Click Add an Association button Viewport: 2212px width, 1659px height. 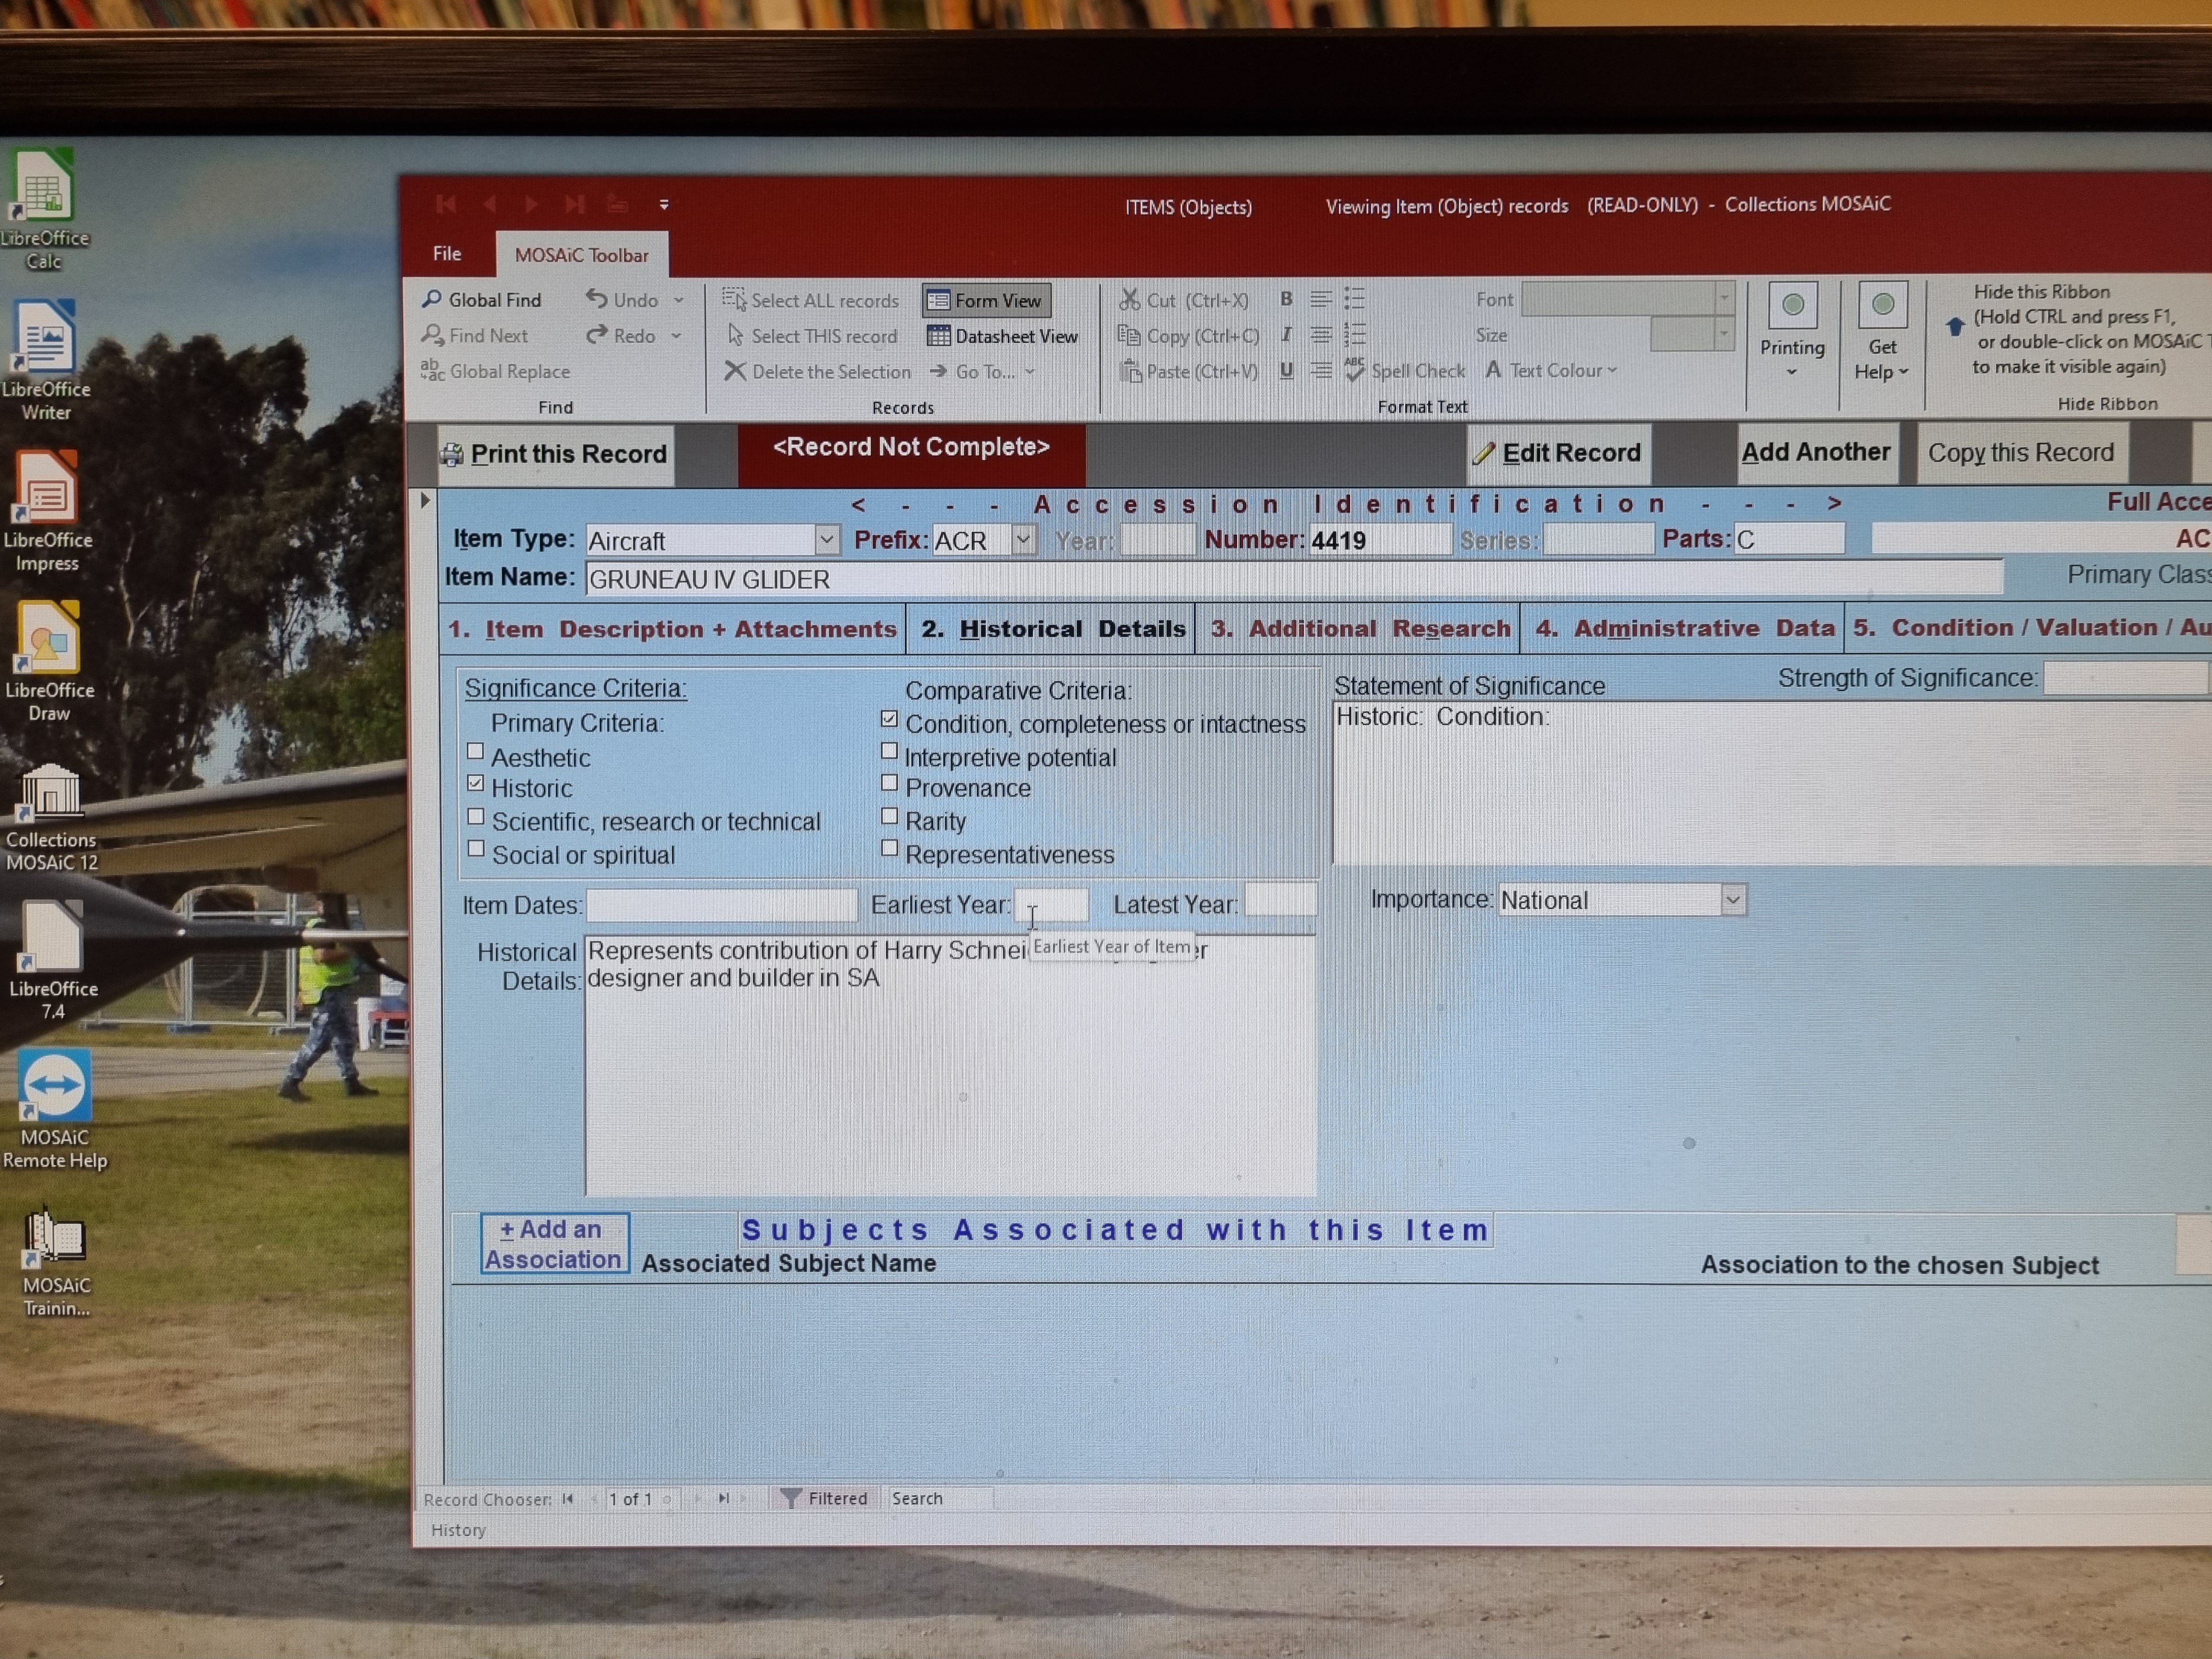coord(554,1243)
